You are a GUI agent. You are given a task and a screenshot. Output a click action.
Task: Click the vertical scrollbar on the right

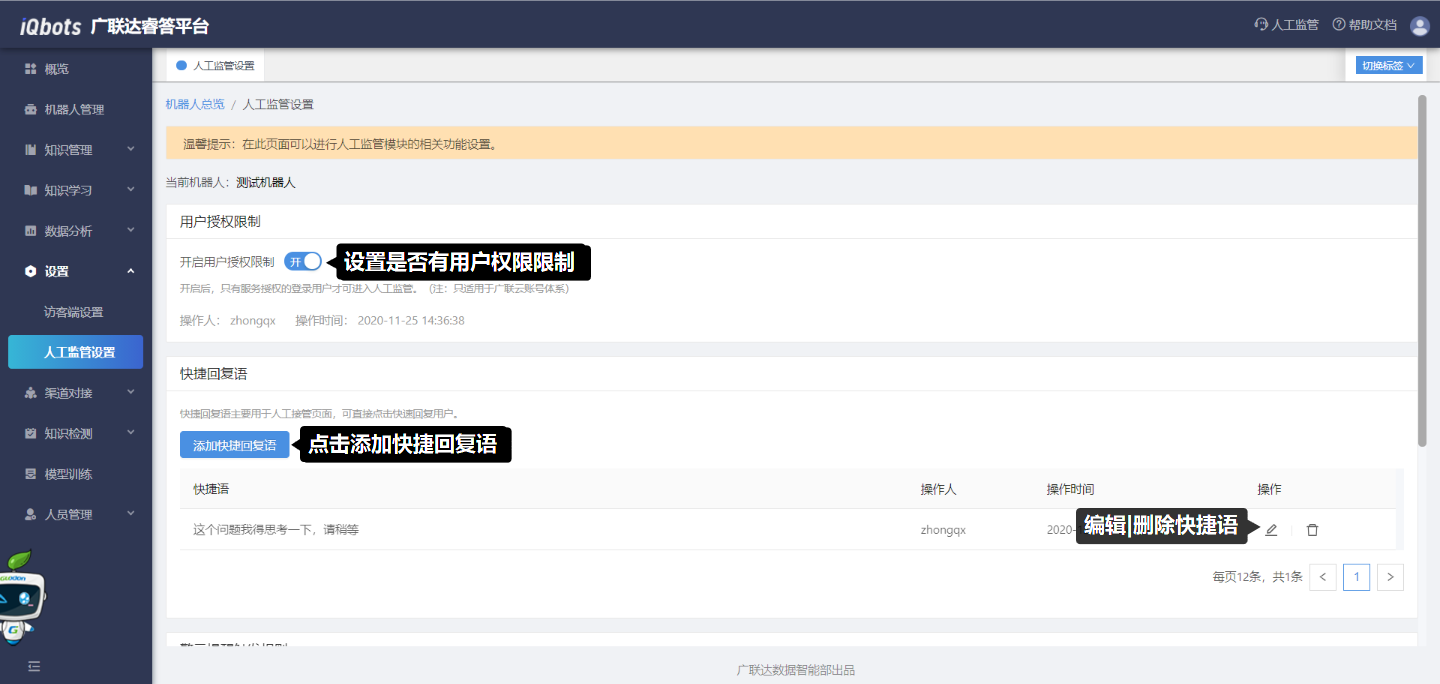pyautogui.click(x=1422, y=270)
